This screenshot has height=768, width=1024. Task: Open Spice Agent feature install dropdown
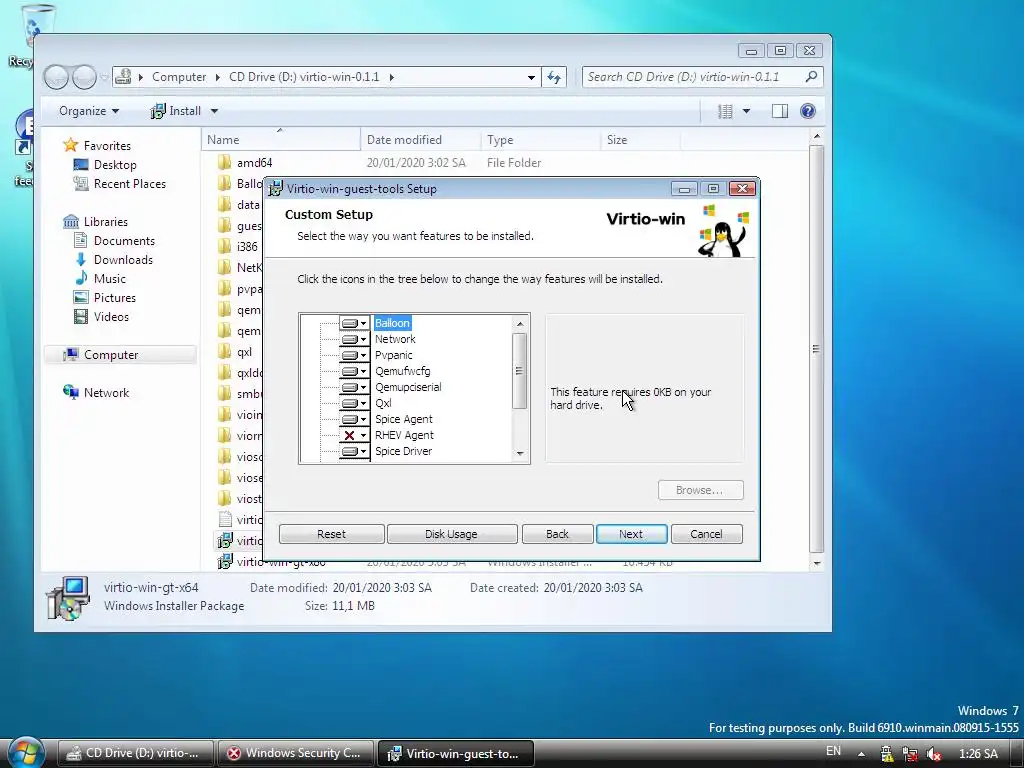pos(354,419)
